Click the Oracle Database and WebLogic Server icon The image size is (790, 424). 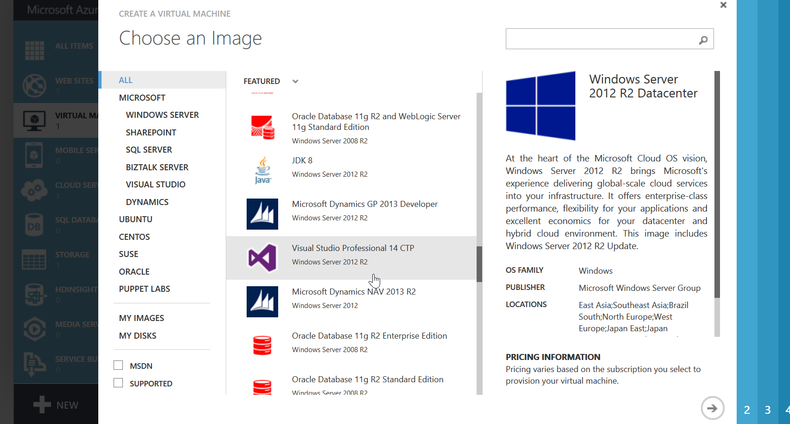[262, 127]
